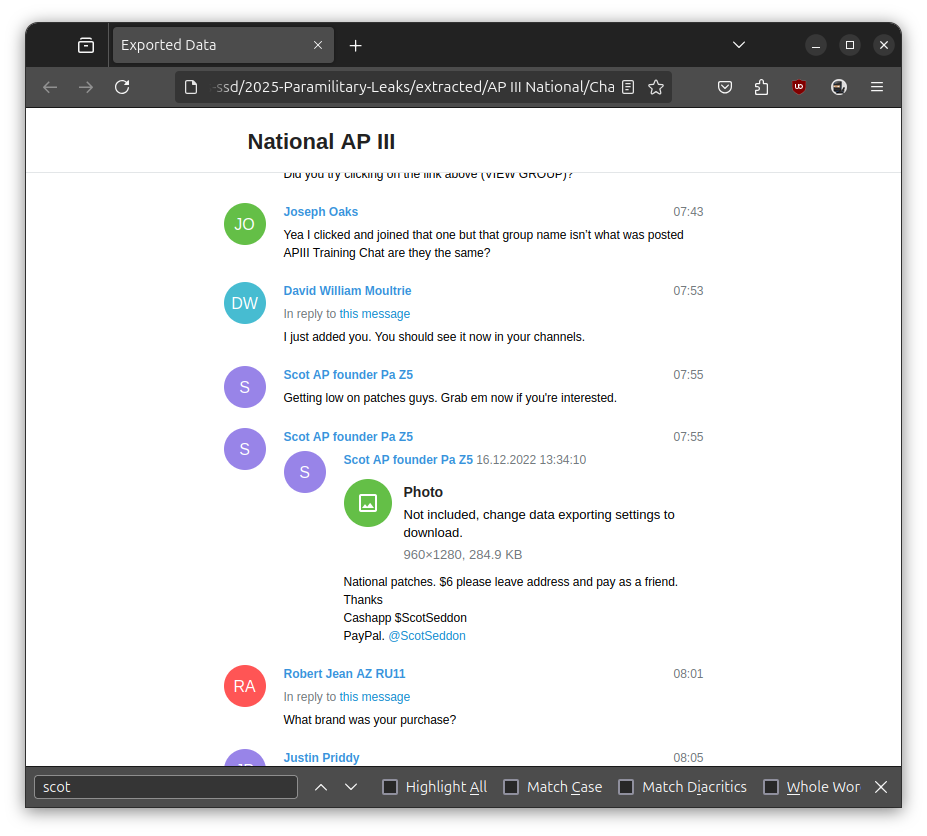Minimize the Firefox window
Viewport: 927px width, 836px height.
pyautogui.click(x=816, y=46)
